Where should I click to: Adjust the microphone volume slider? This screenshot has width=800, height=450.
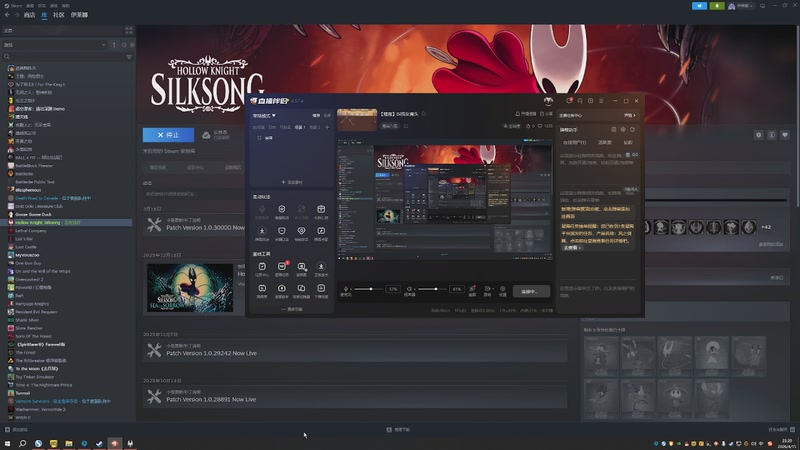click(x=369, y=289)
